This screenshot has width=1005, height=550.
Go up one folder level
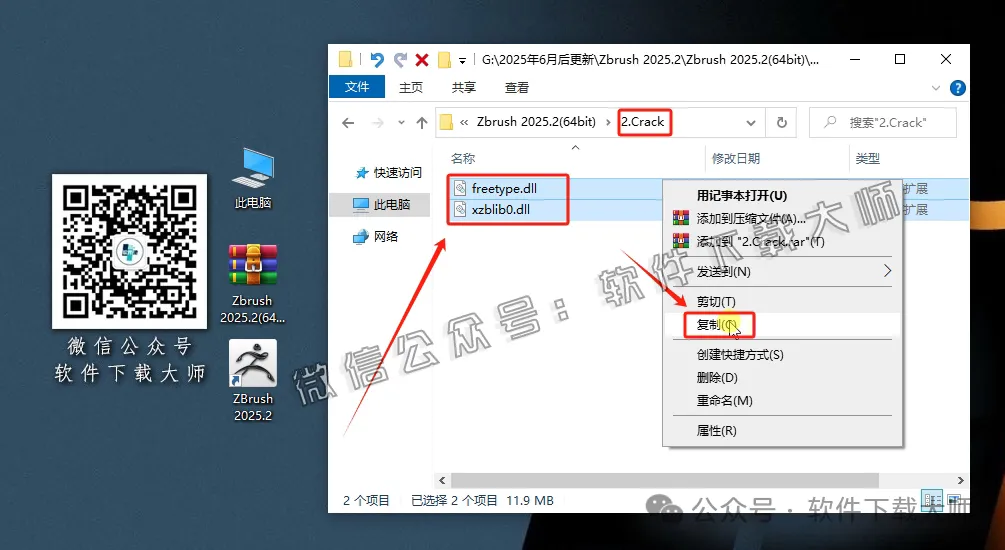(x=422, y=122)
